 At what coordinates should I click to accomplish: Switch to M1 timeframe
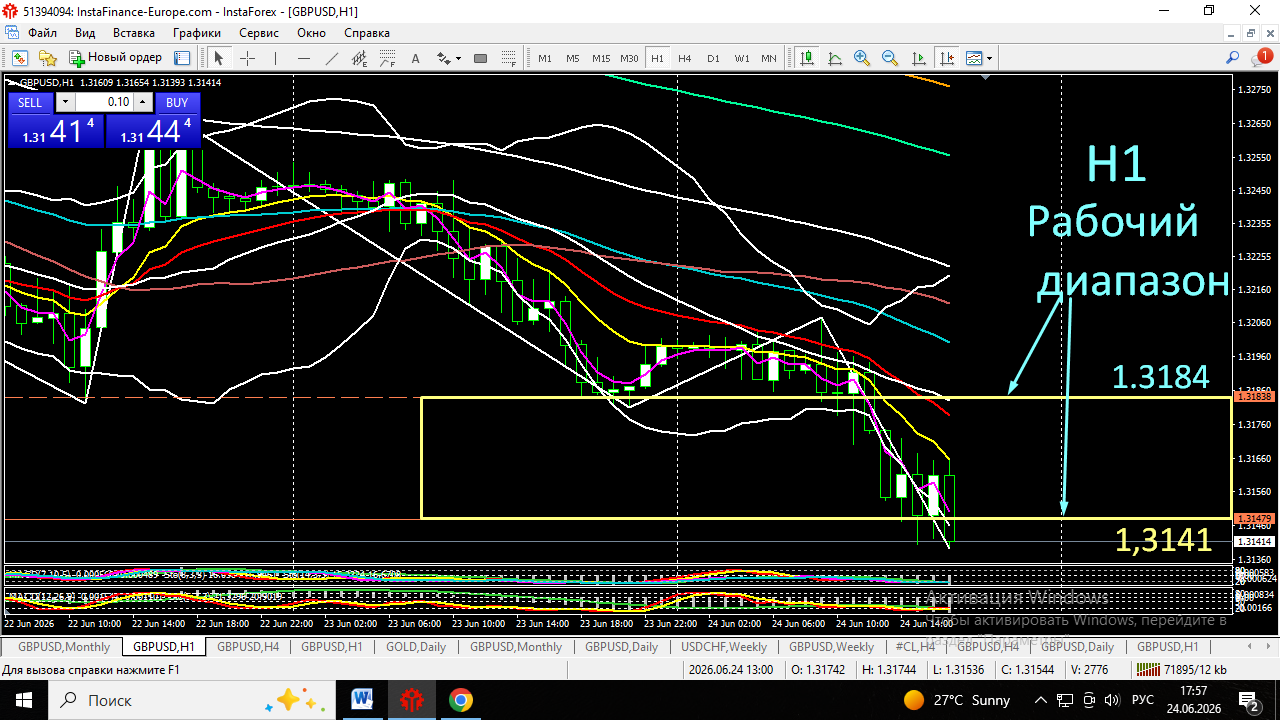(x=545, y=58)
